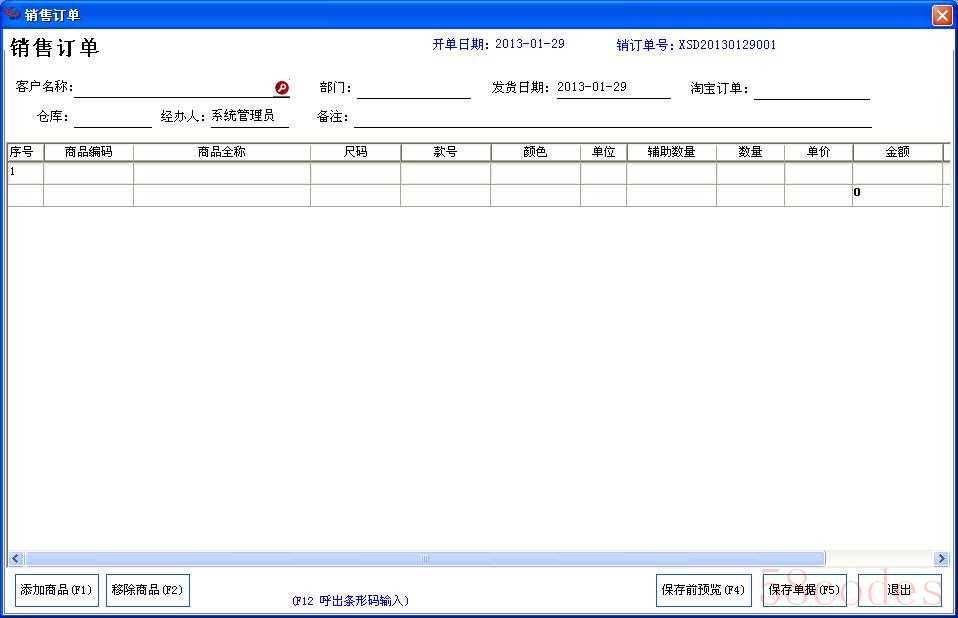Click the 经办人 field
The width and height of the screenshot is (958, 618).
point(248,116)
